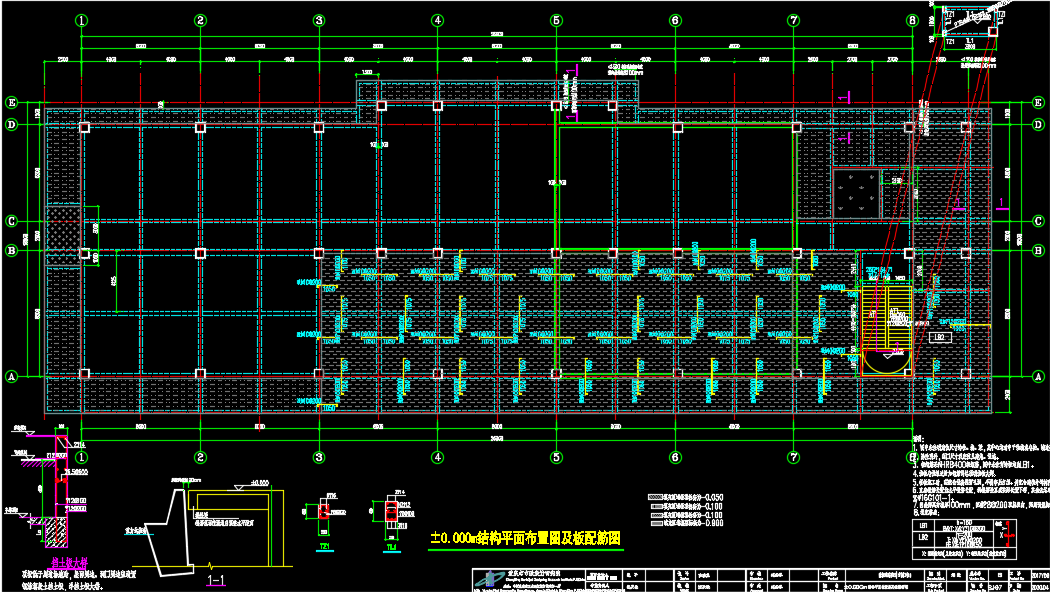Select the TZ1 column section detail drawing
The height and width of the screenshot is (592, 1051).
pos(324,514)
